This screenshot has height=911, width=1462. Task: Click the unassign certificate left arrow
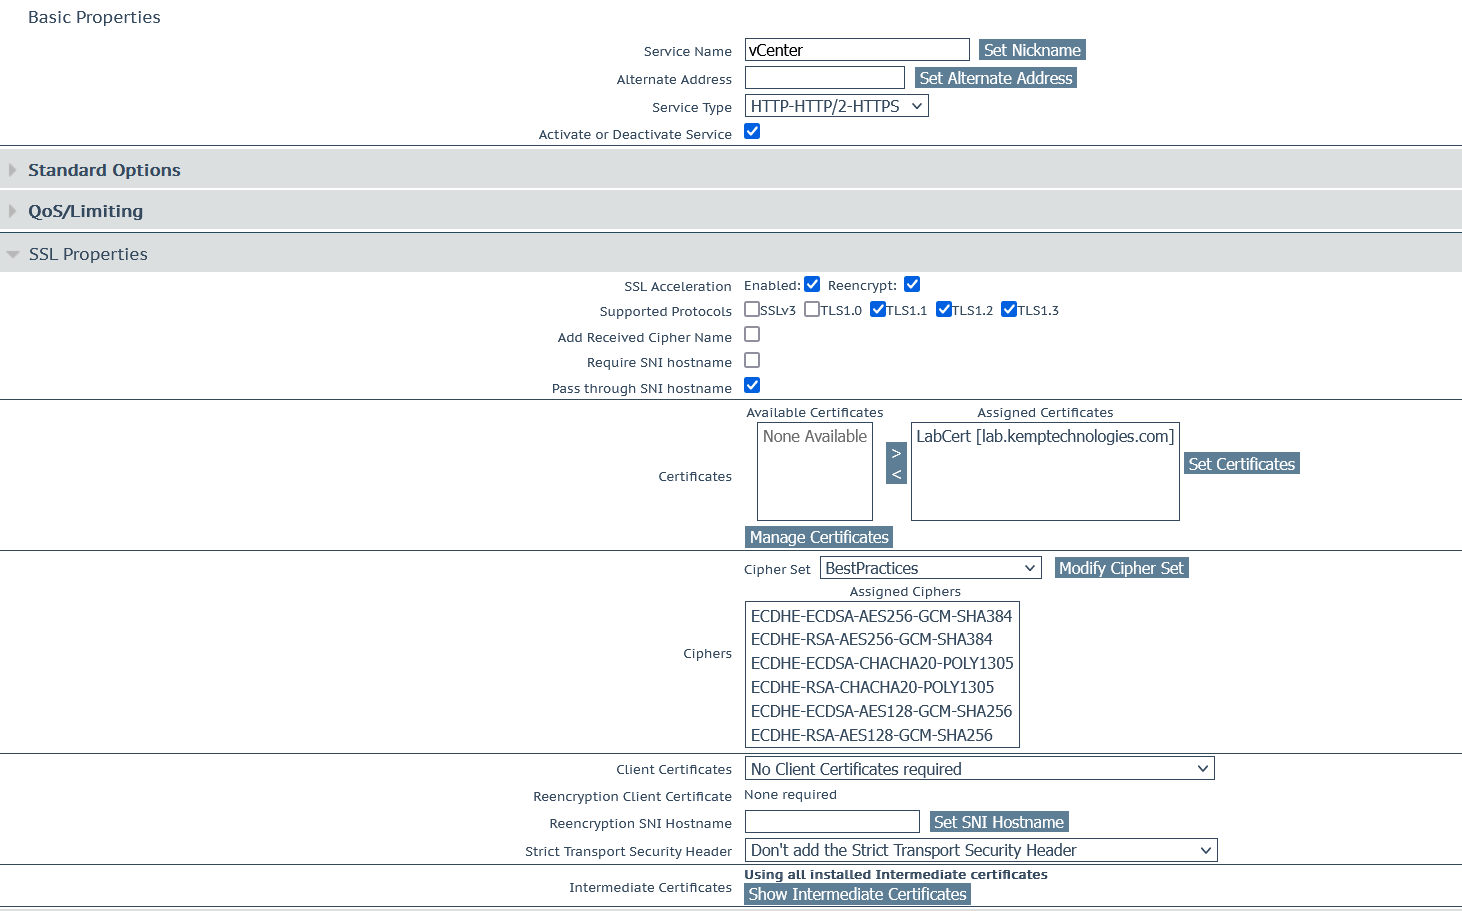(896, 474)
